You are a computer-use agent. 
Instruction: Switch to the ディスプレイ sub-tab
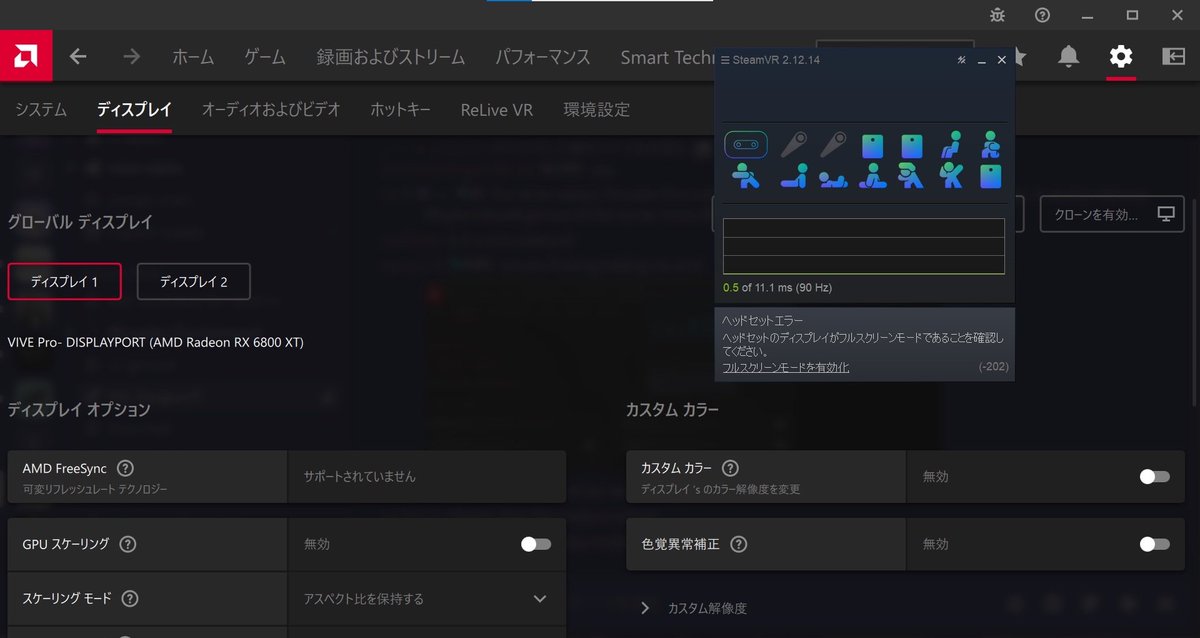[134, 109]
